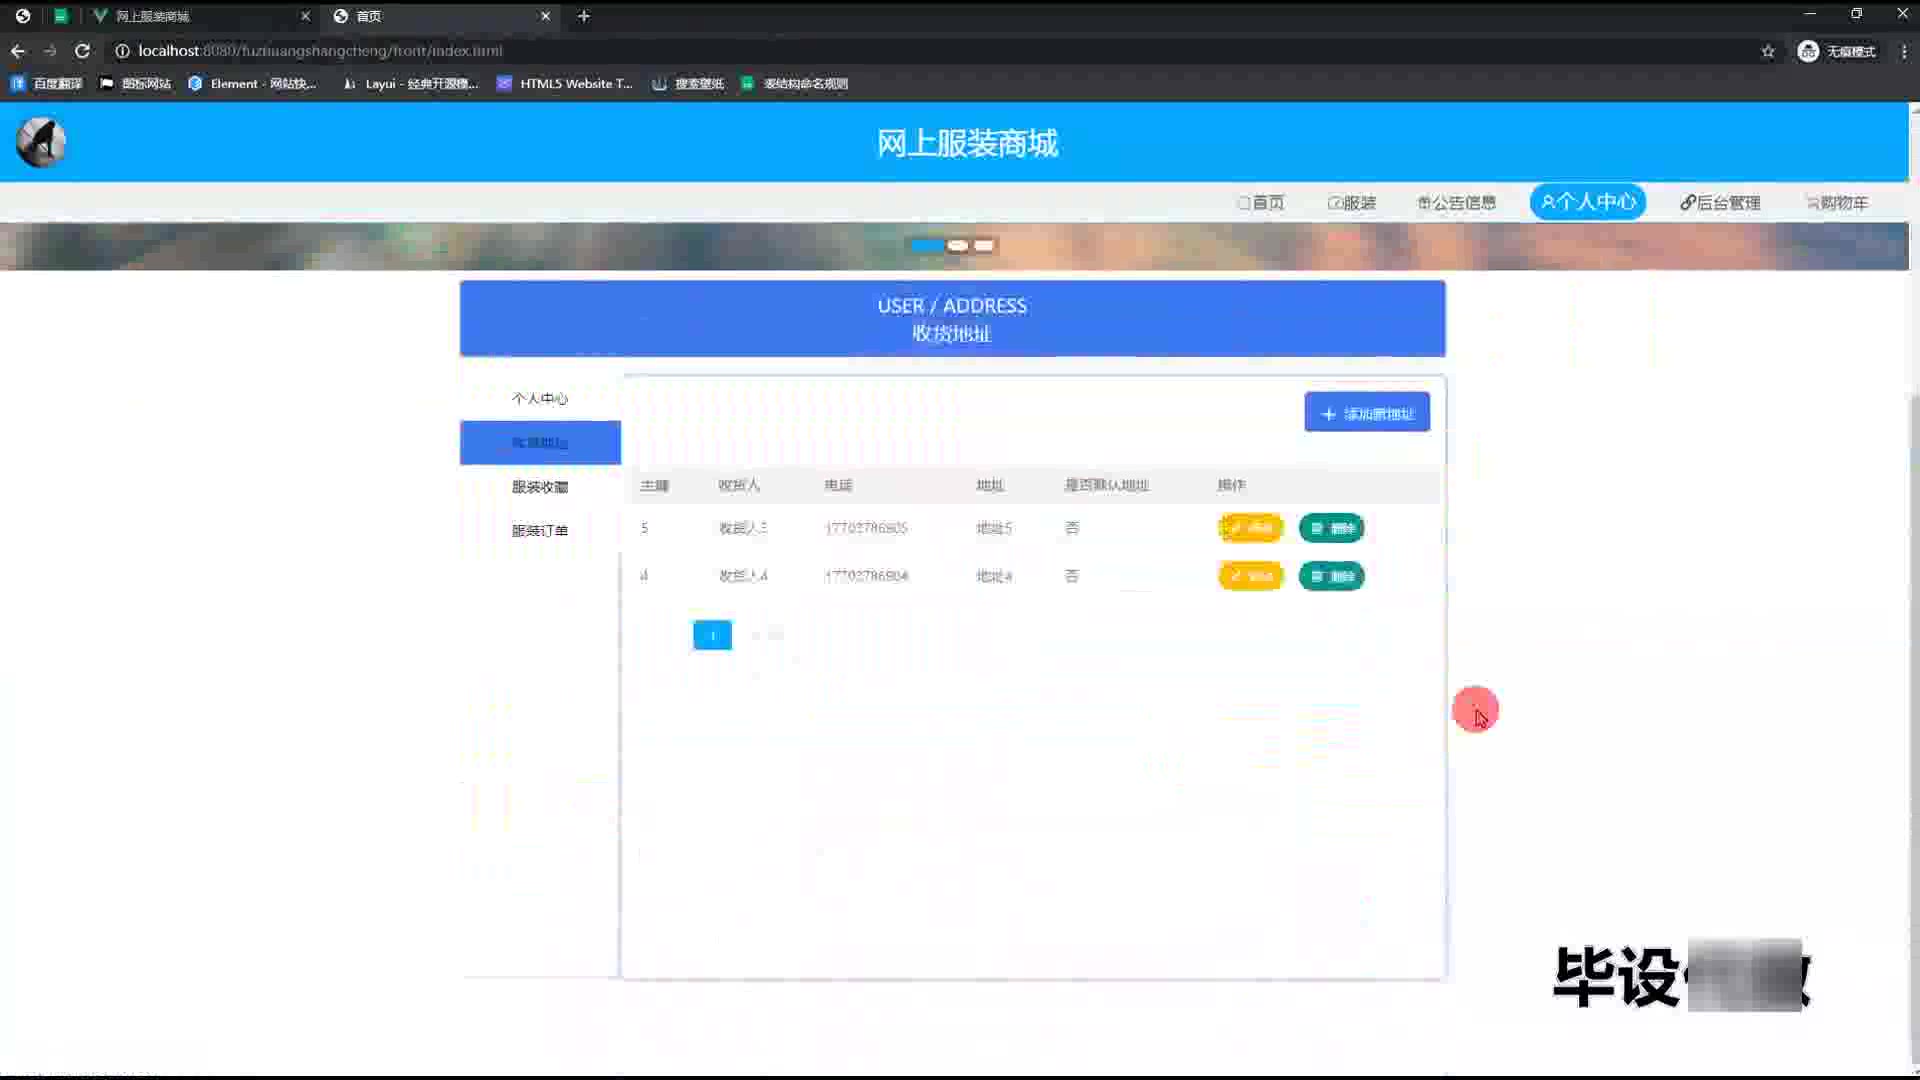
Task: Open the green-icon bookmark after 搜索壁纸
Action: (795, 84)
